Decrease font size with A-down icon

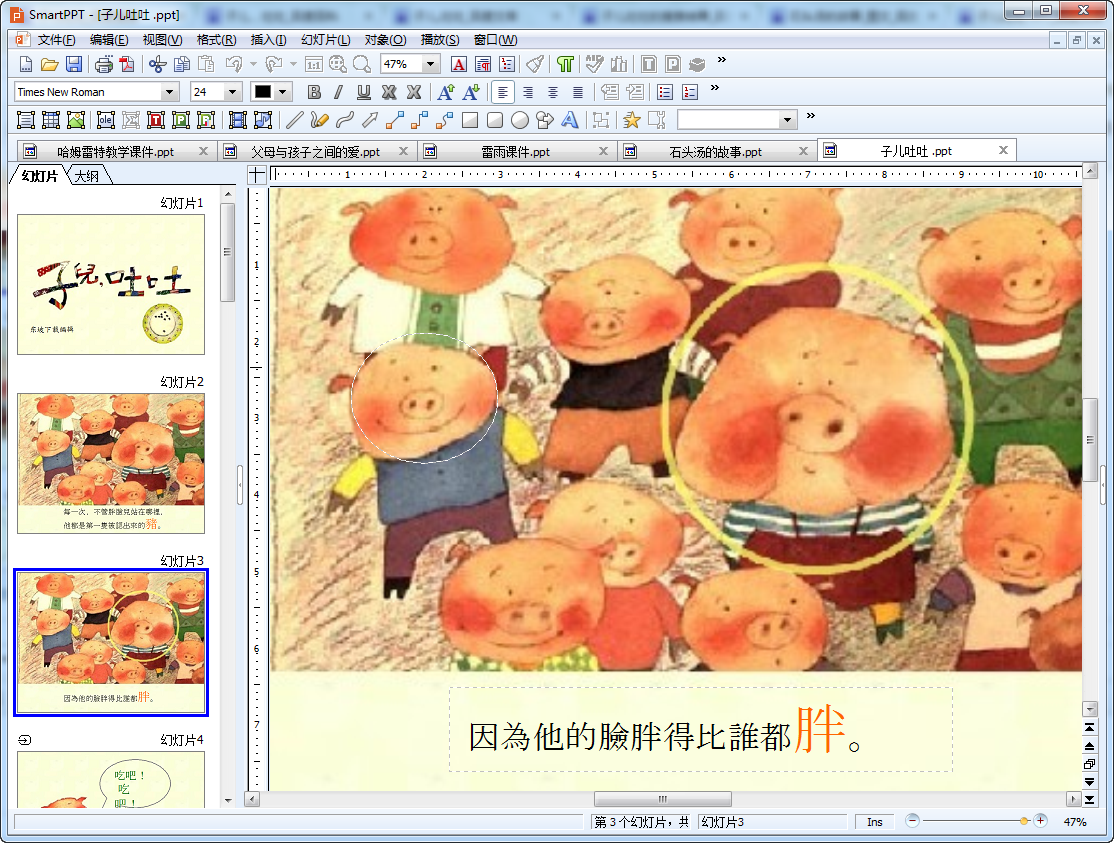471,92
